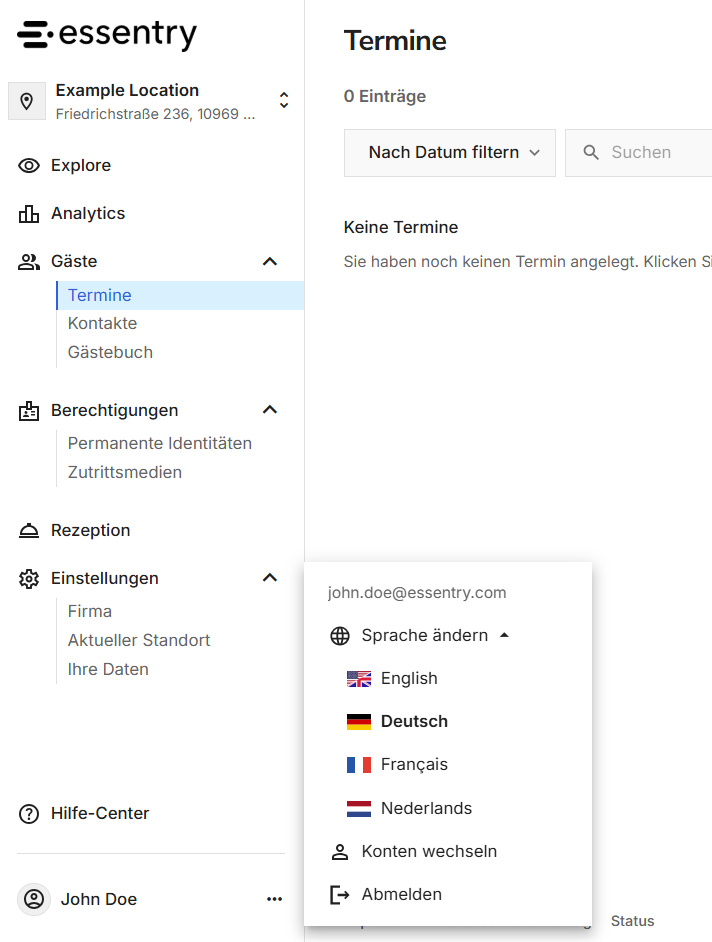Click the Dutch flag icon
This screenshot has height=942, width=712.
click(359, 809)
